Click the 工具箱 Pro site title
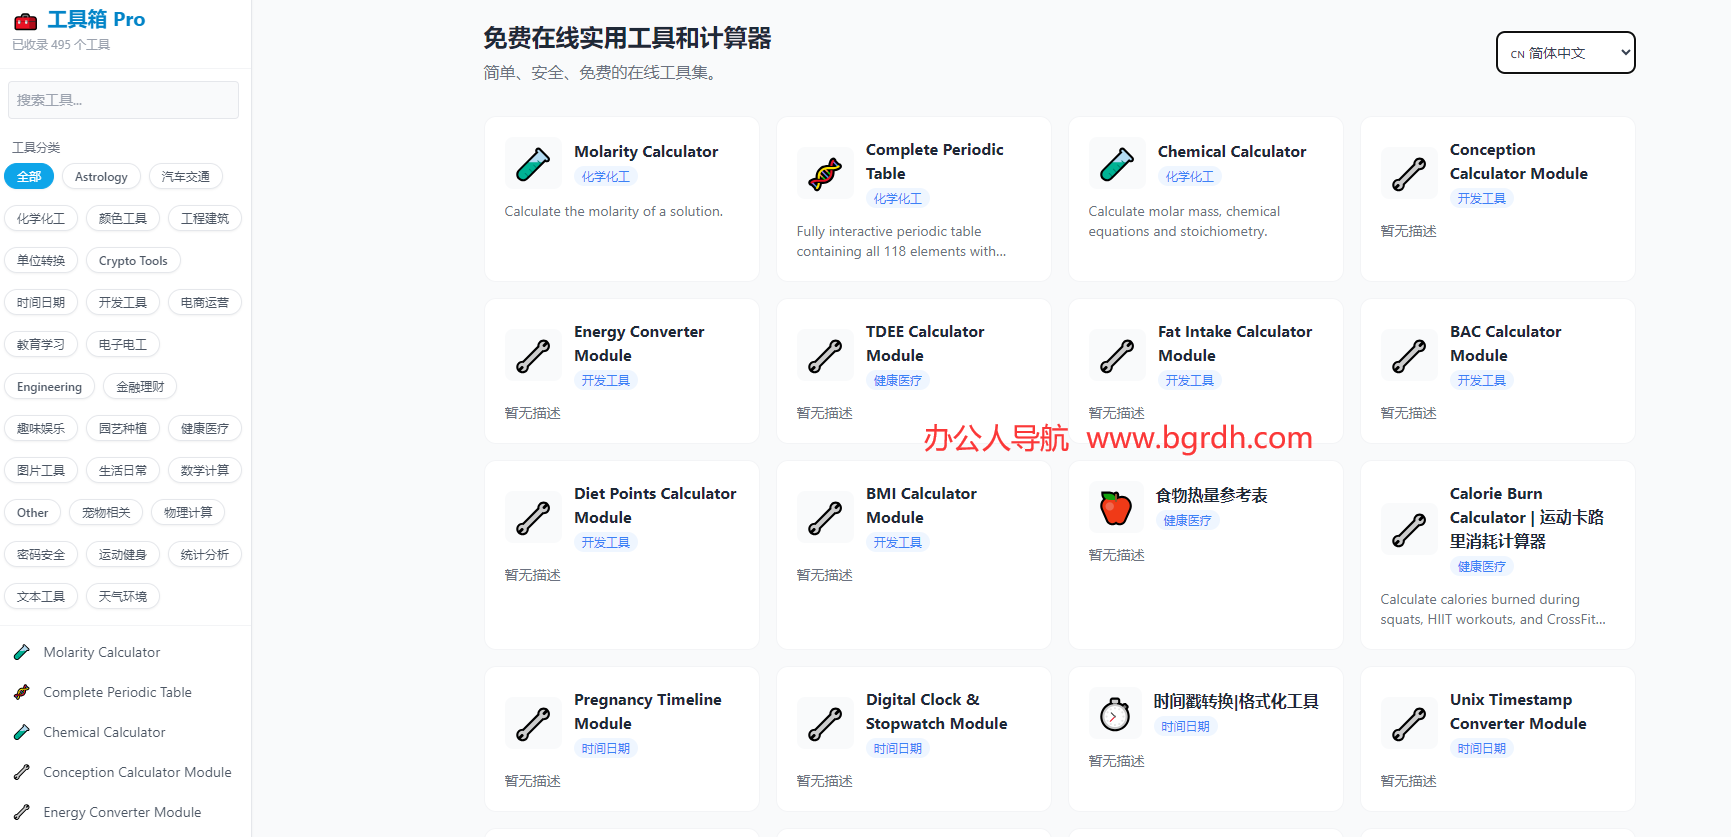Viewport: 1731px width, 837px height. coord(96,19)
